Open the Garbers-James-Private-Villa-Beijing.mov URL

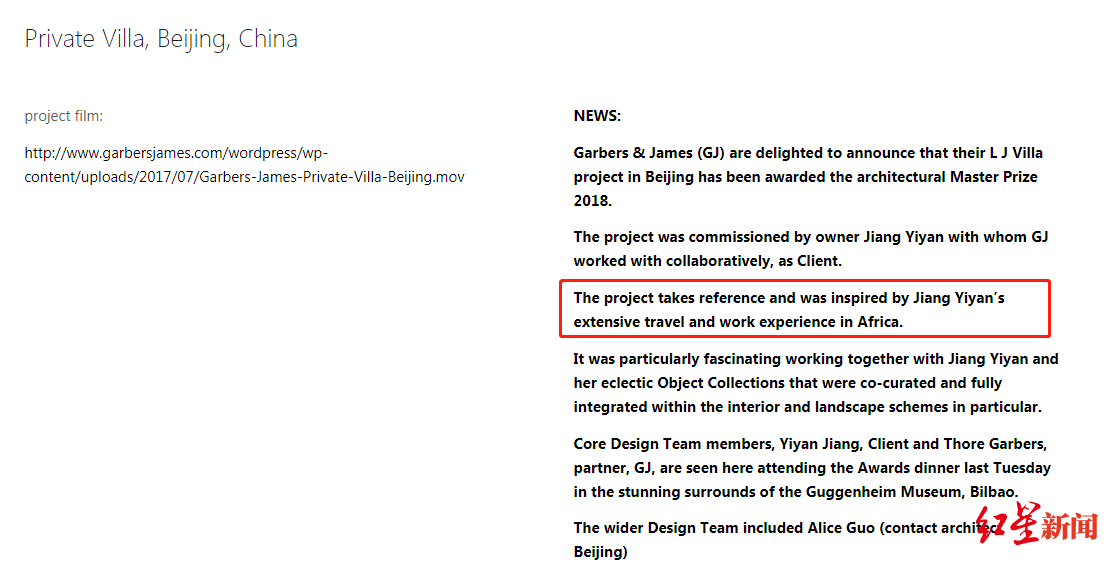245,165
